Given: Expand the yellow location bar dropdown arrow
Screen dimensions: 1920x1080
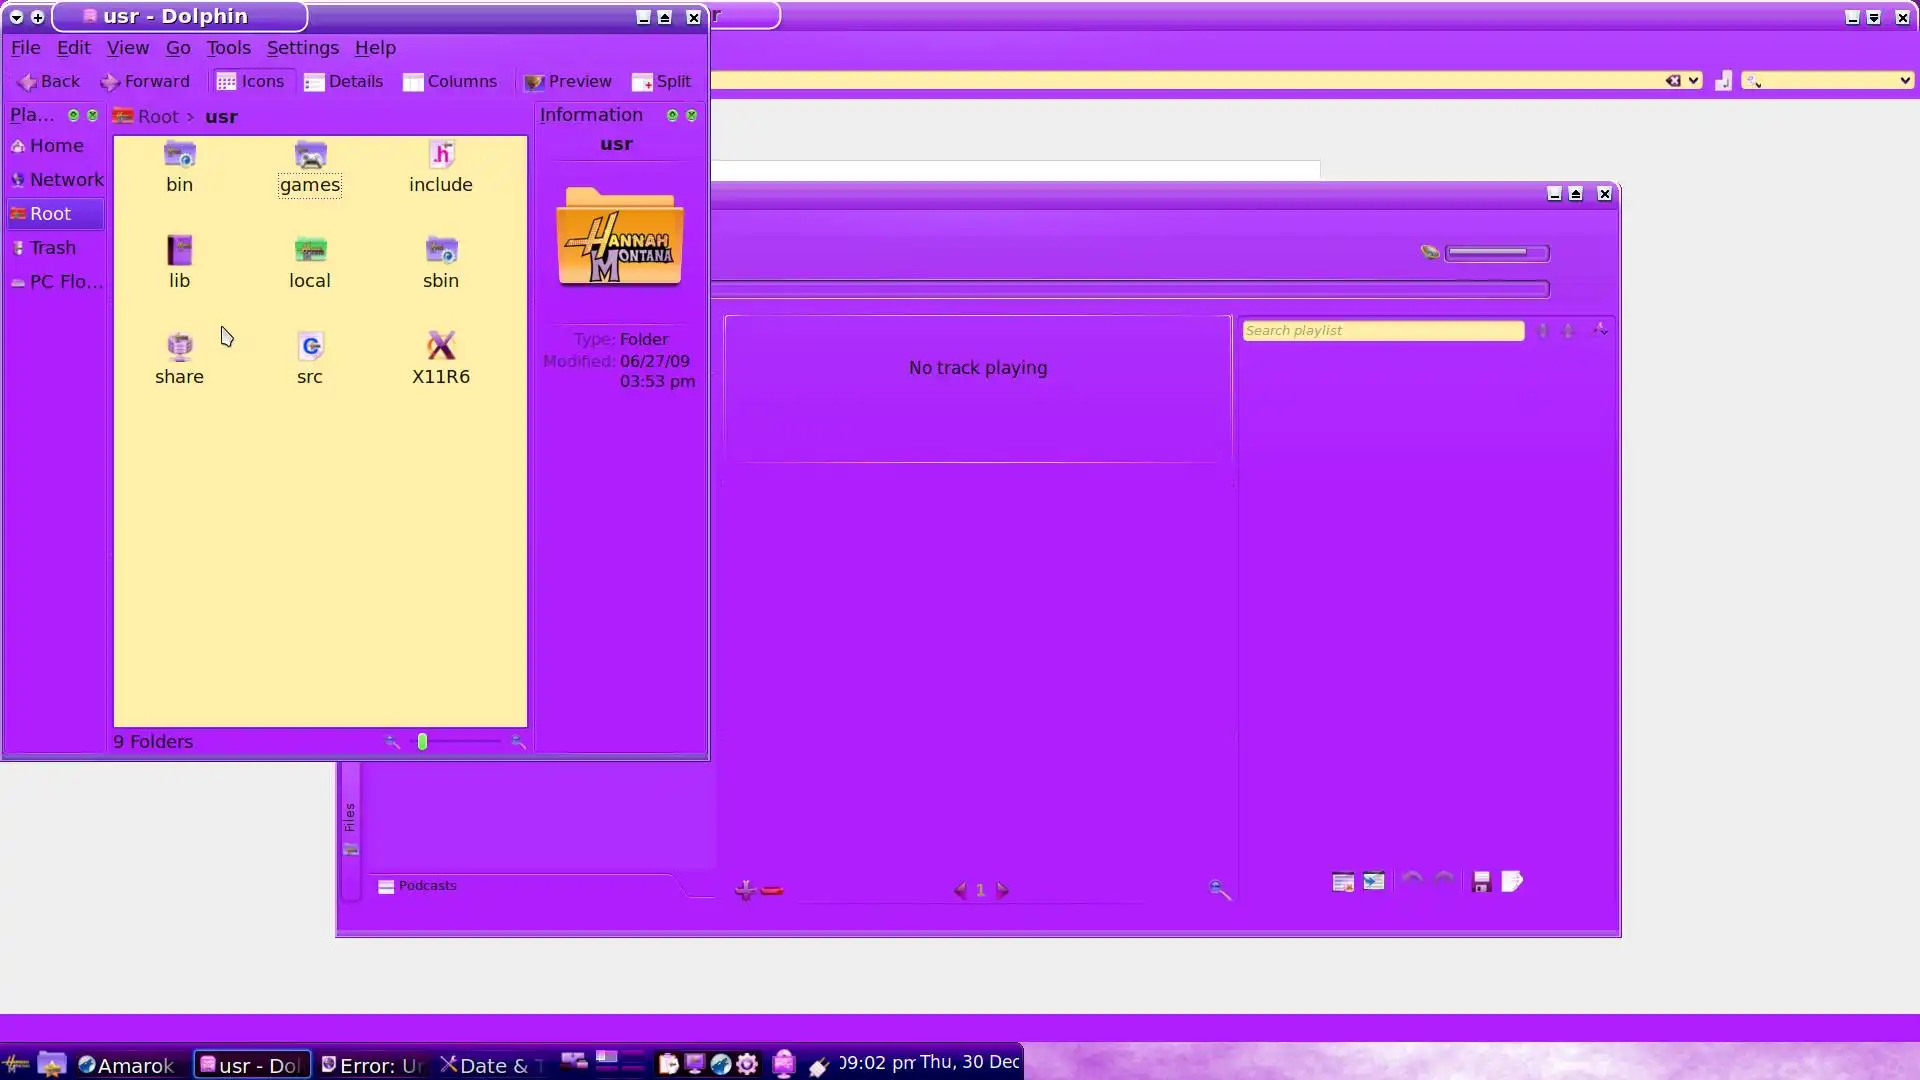Looking at the screenshot, I should [1693, 81].
